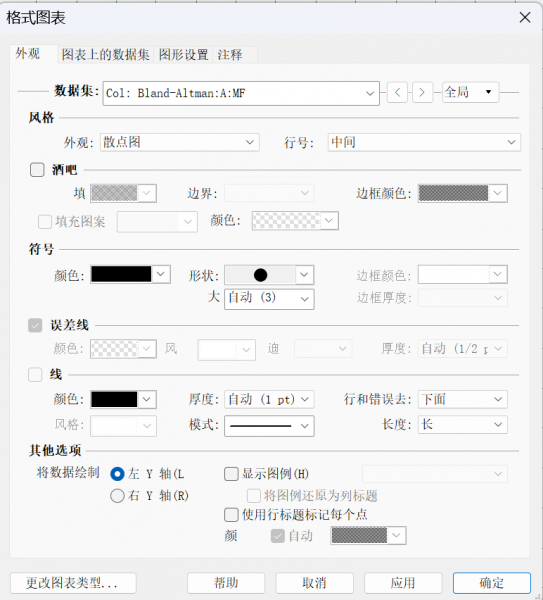This screenshot has height=600, width=543.
Task: Click the 帮助 button
Action: tap(226, 583)
